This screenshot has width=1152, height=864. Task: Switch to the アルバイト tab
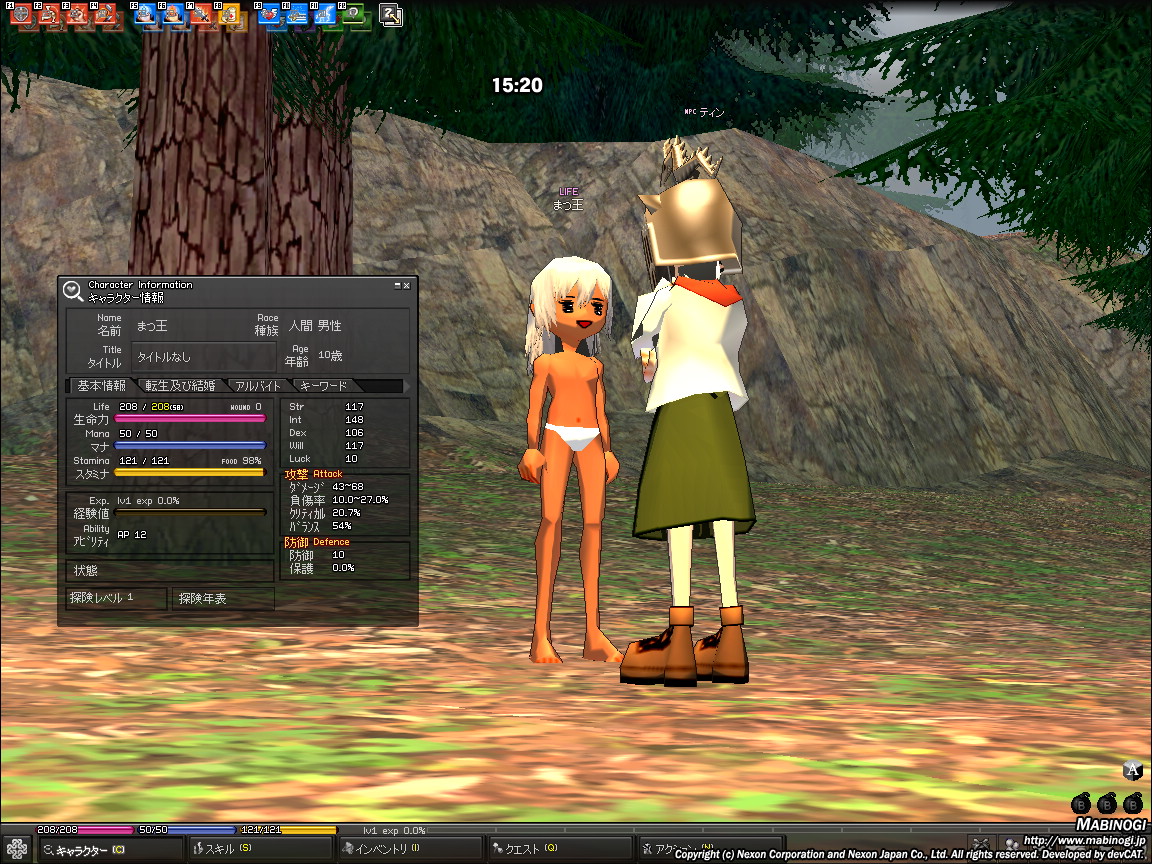(258, 386)
